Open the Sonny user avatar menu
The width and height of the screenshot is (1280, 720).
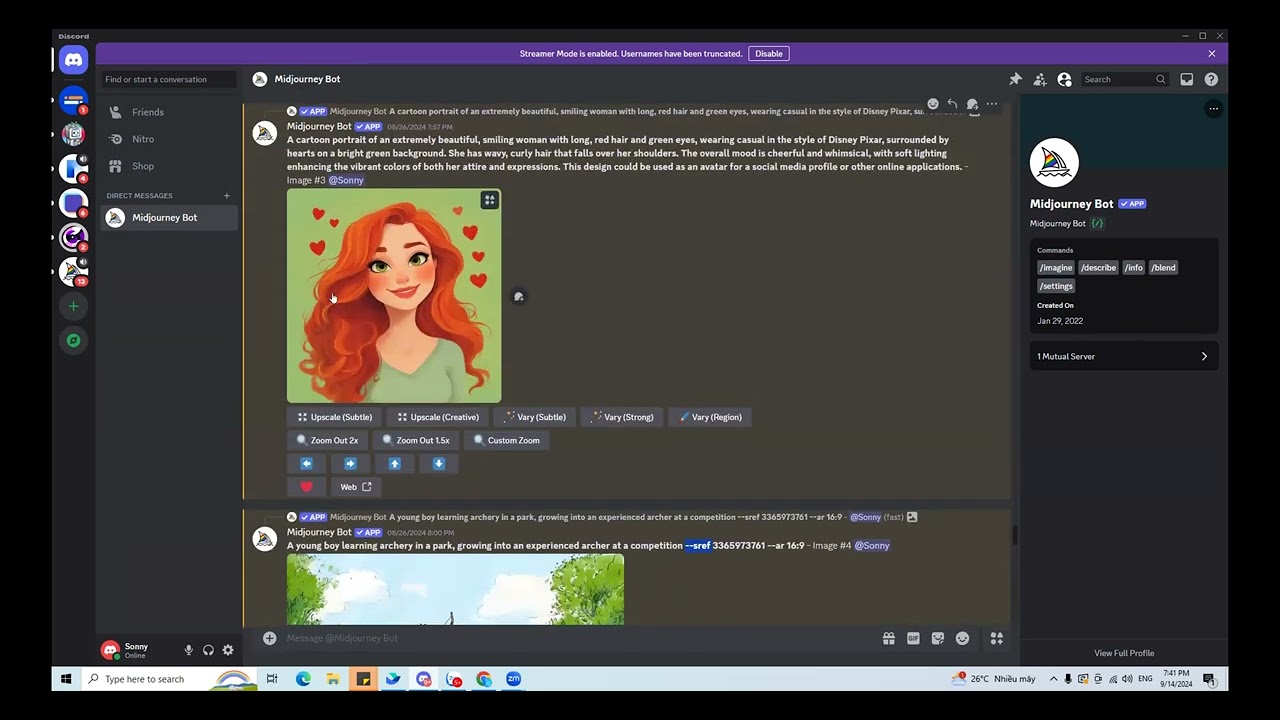[x=111, y=650]
